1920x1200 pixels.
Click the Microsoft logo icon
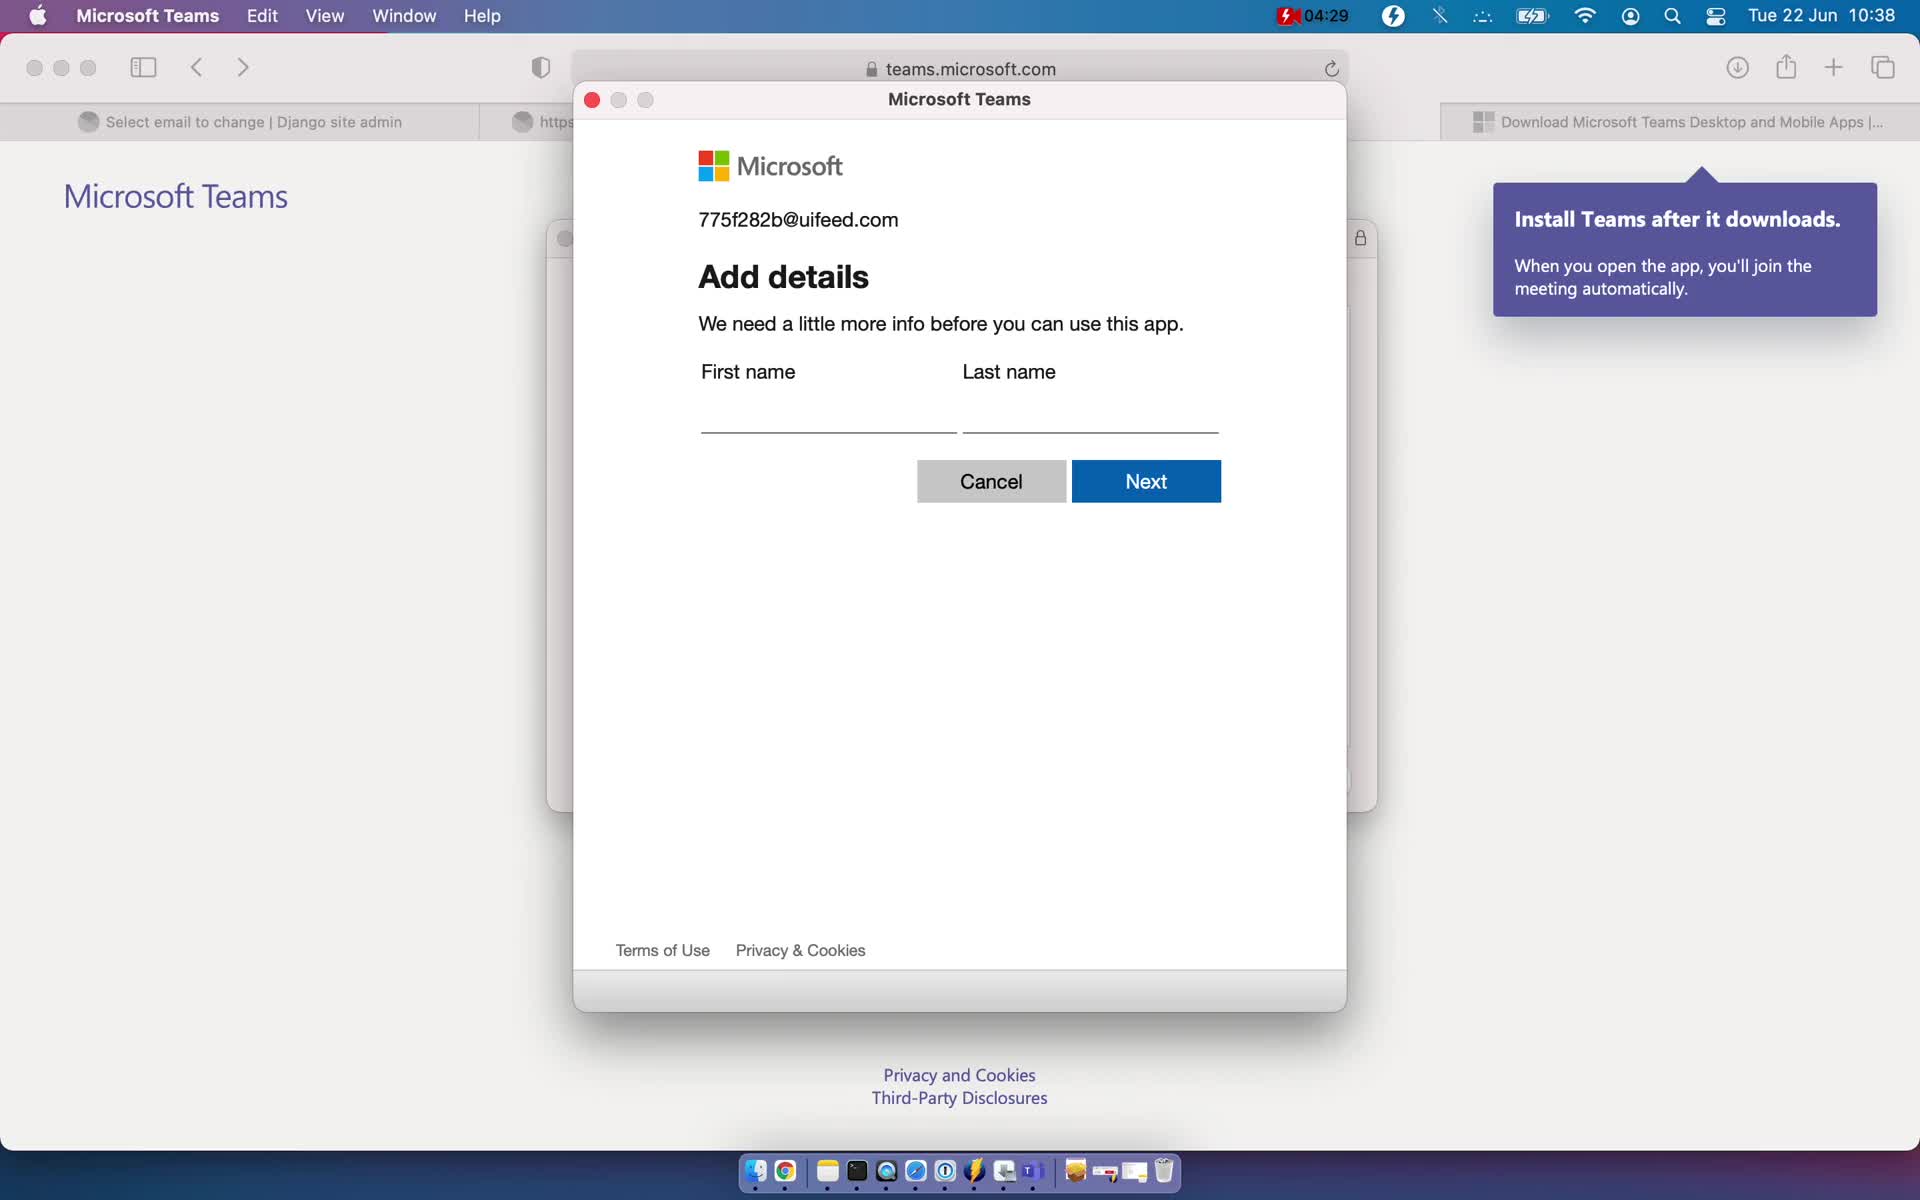pos(715,165)
